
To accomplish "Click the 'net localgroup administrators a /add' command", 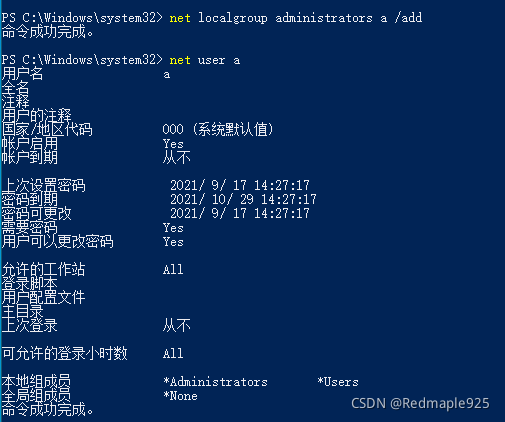I will pos(295,18).
